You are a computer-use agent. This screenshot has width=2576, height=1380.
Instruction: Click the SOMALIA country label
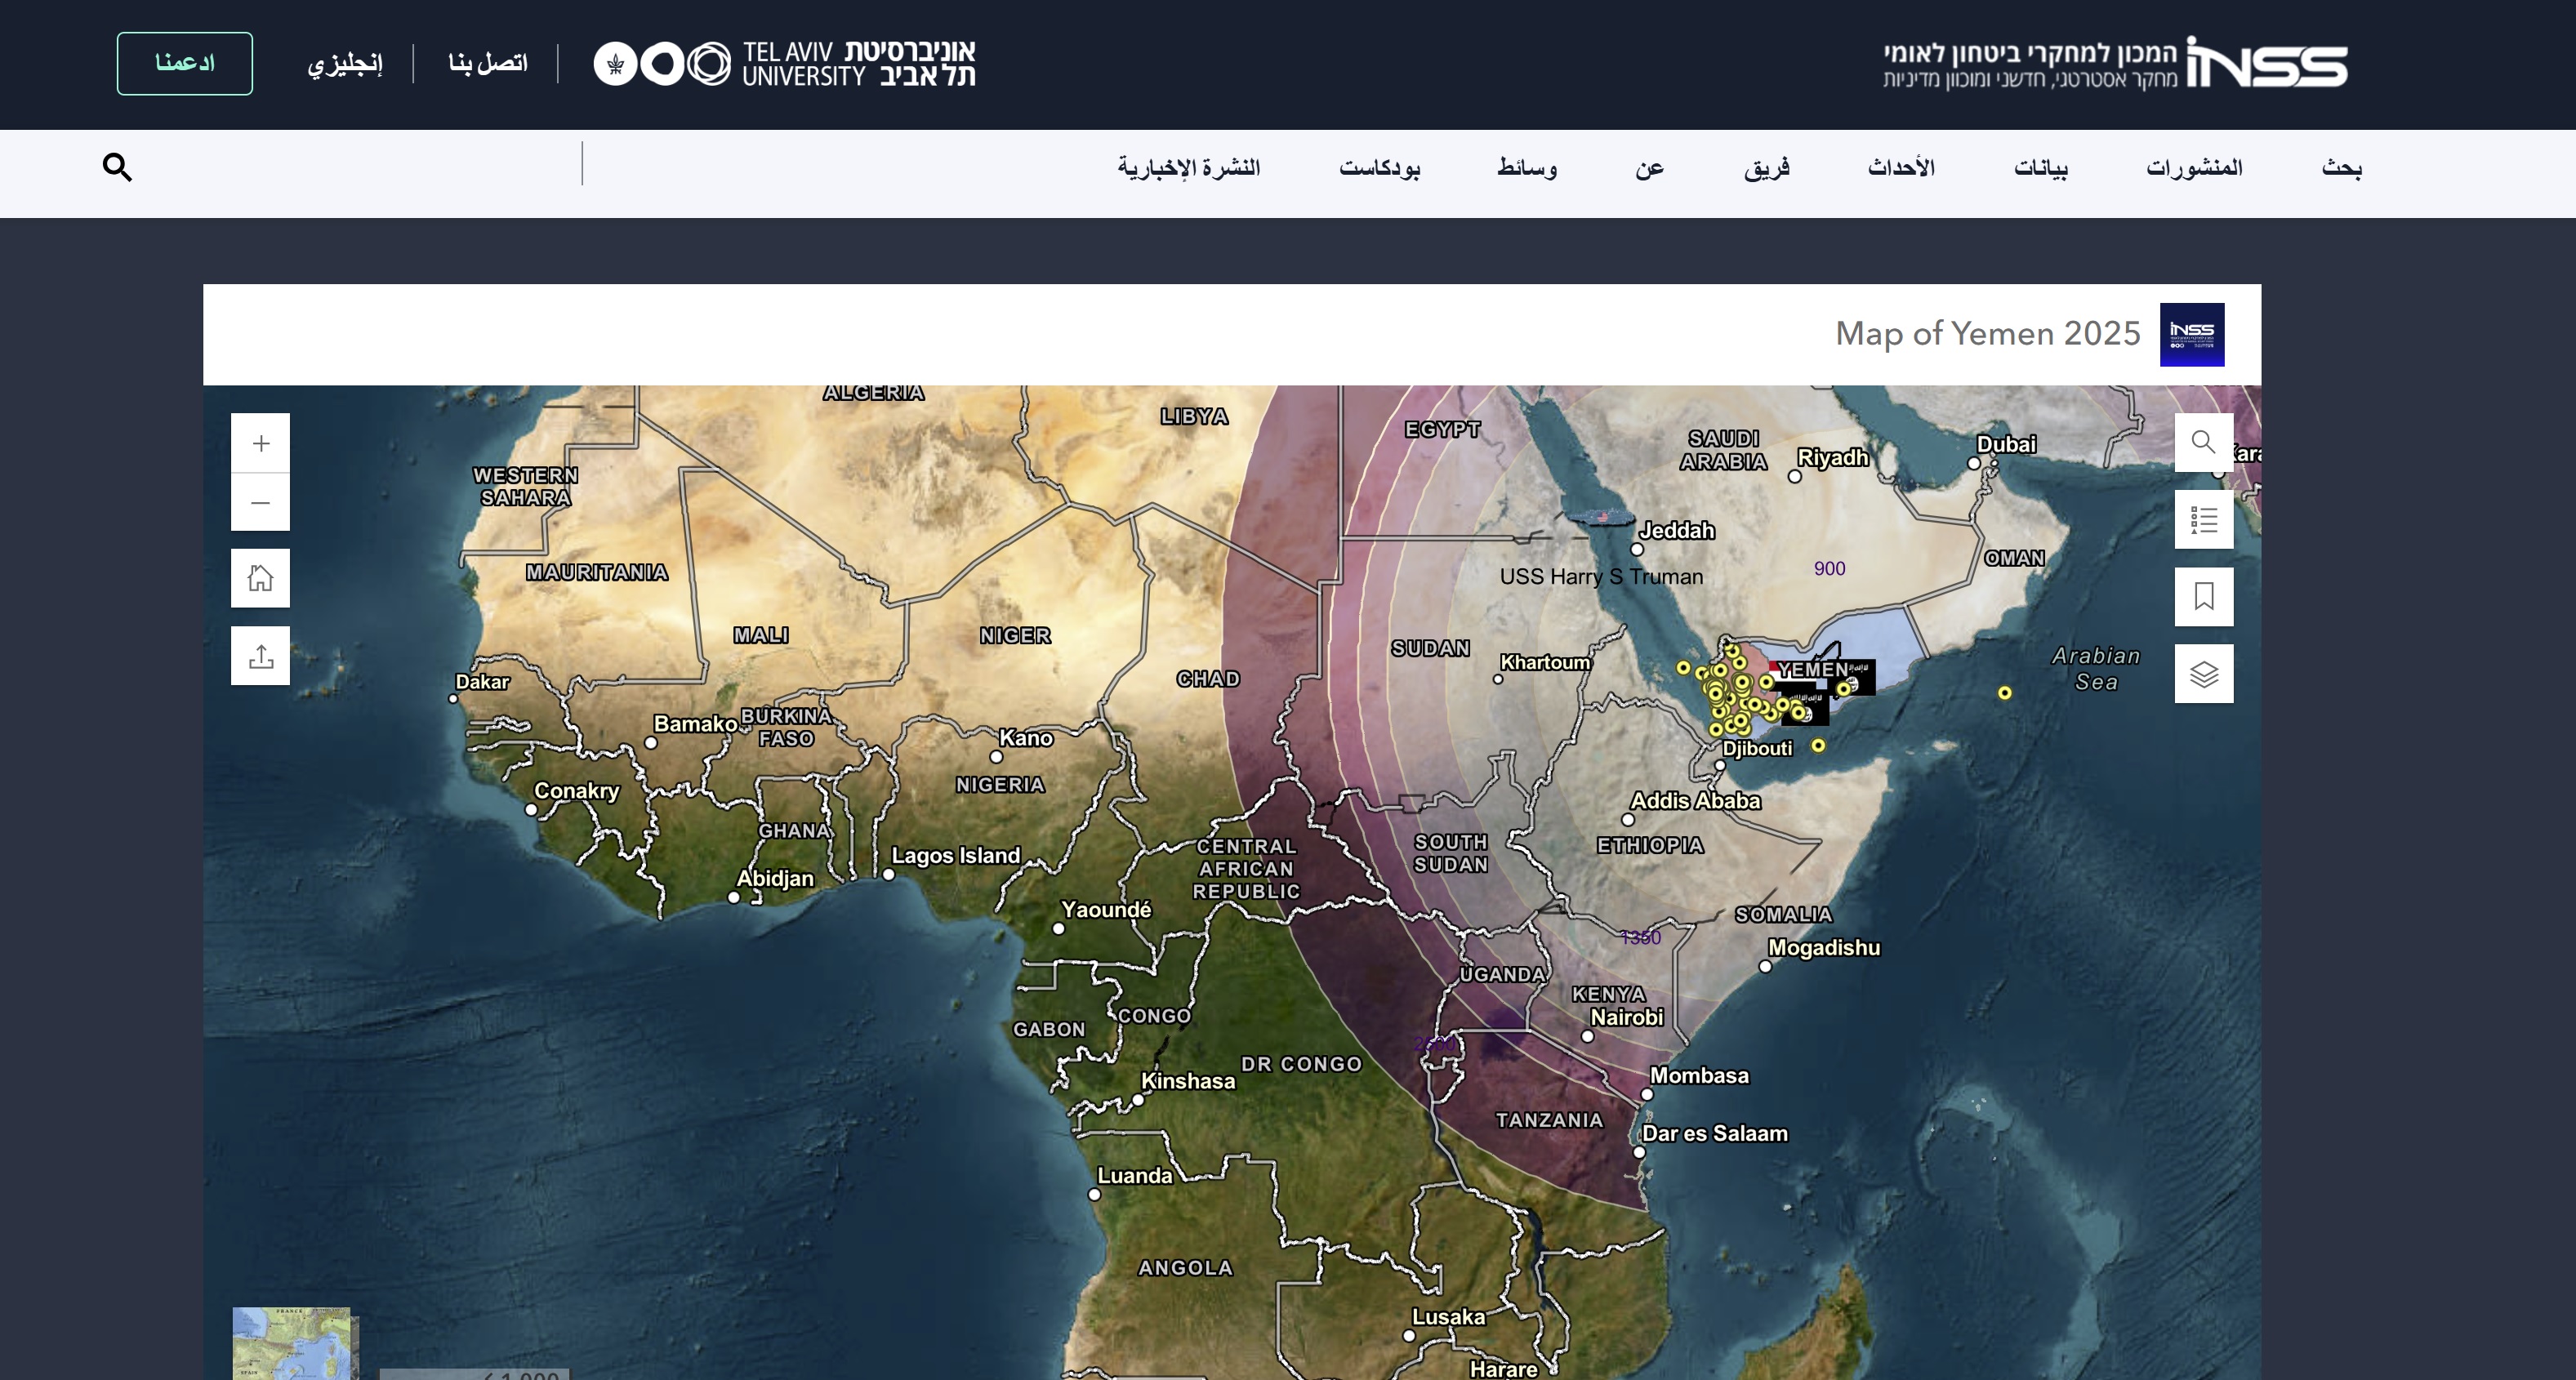(x=1783, y=915)
